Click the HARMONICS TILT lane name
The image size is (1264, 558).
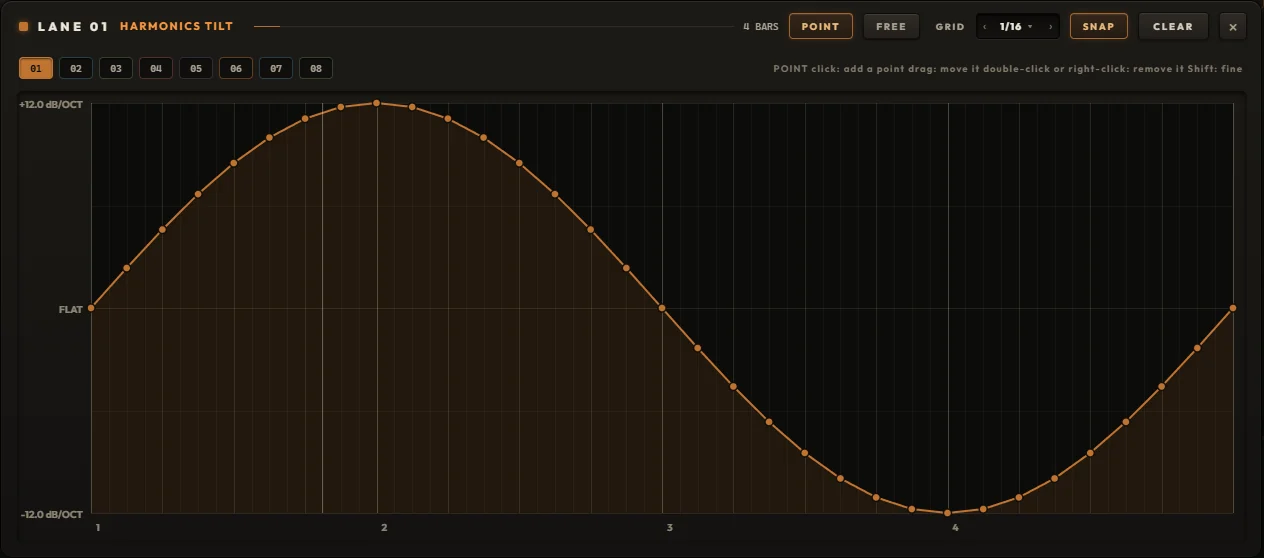pos(176,27)
